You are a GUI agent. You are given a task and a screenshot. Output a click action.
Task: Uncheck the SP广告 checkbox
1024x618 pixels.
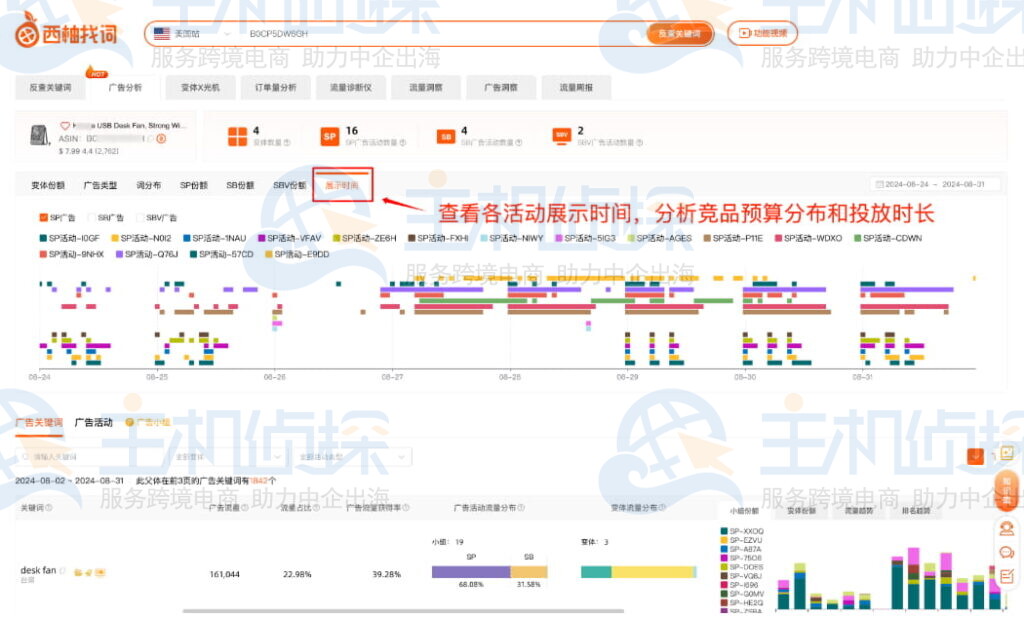point(43,218)
